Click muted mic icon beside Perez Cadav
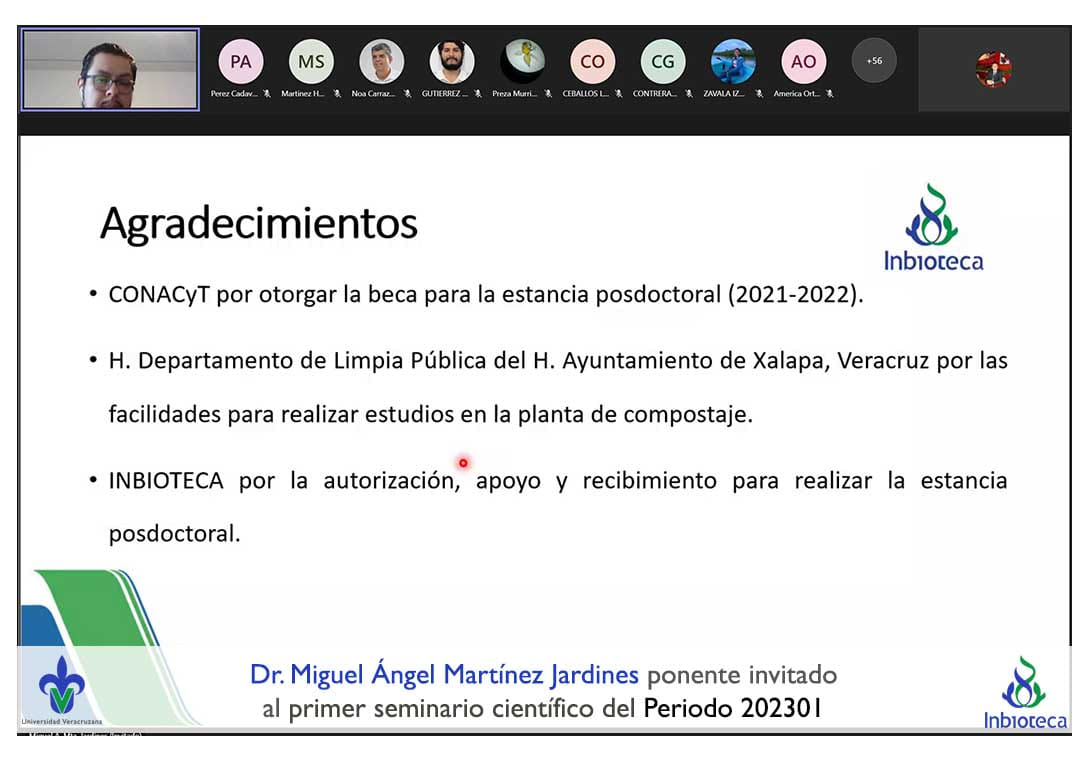Viewport: 1090px width, 760px height. tap(267, 94)
